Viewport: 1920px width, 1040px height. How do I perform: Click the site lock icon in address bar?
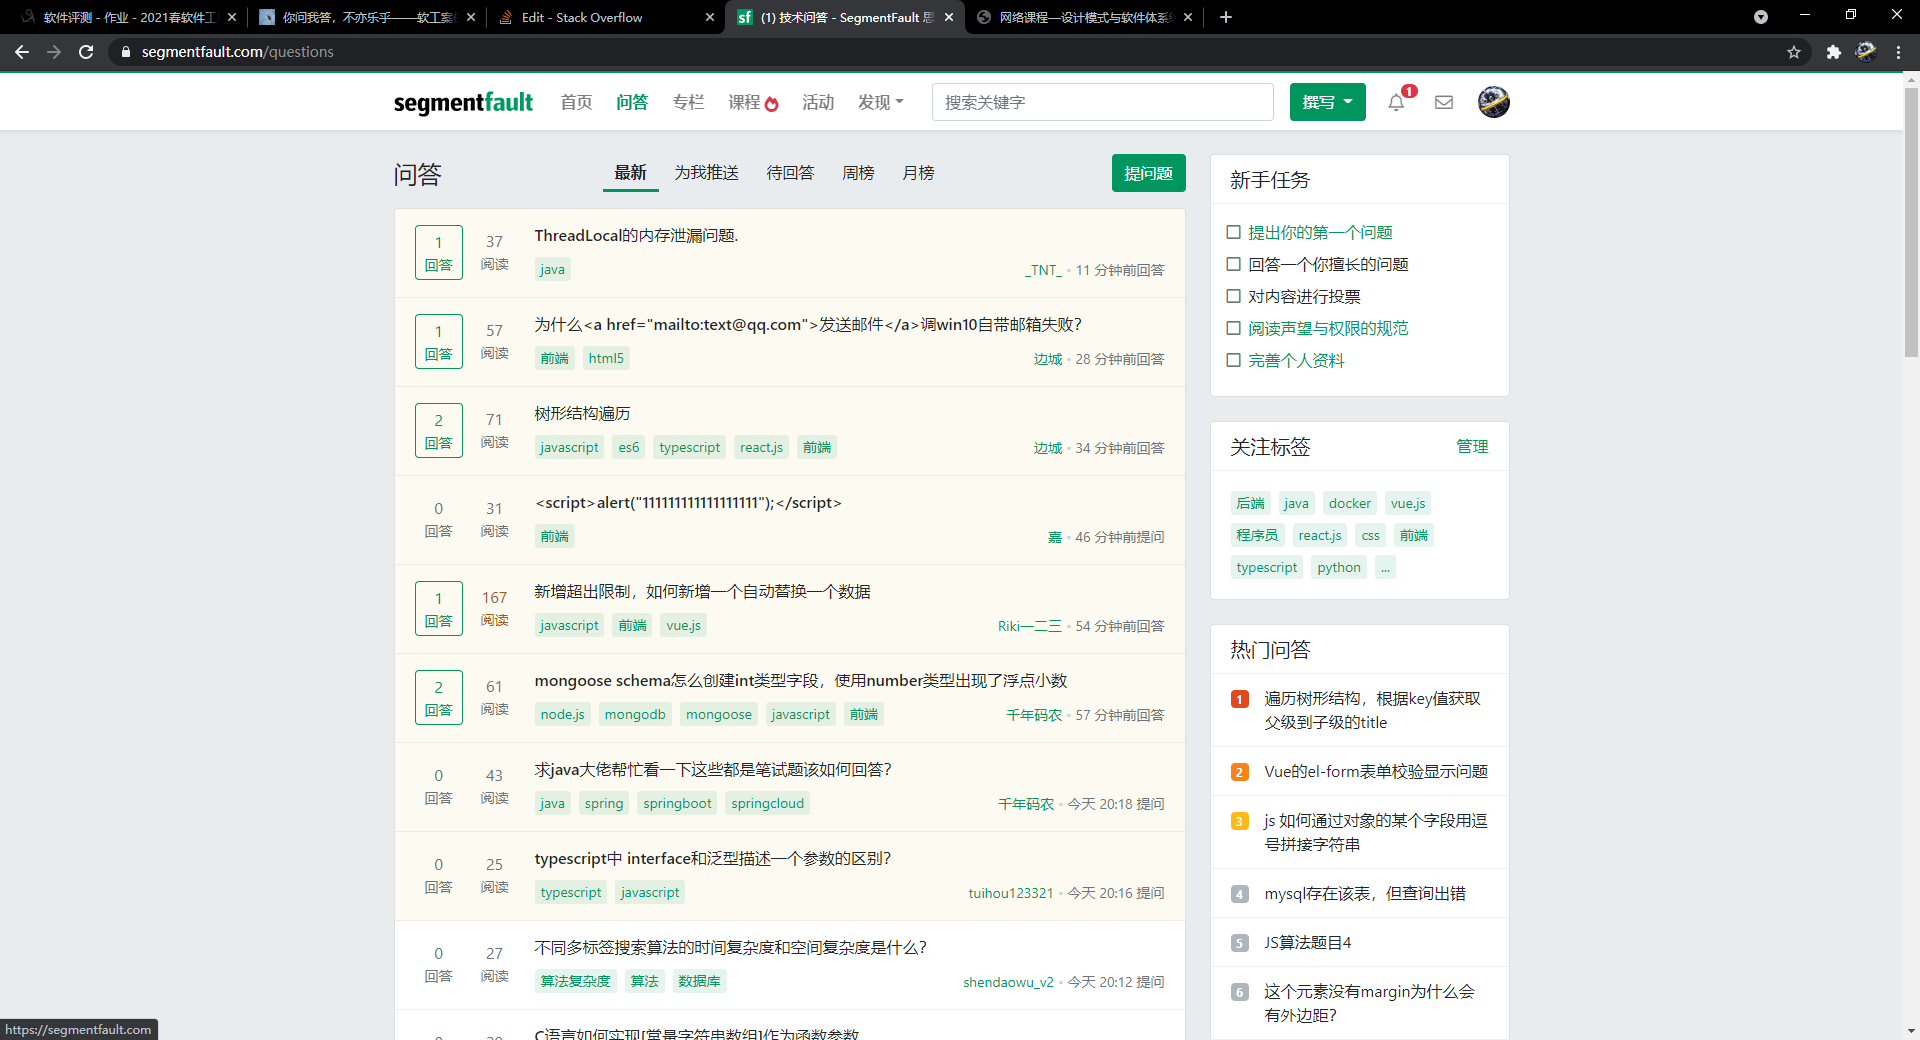(125, 52)
